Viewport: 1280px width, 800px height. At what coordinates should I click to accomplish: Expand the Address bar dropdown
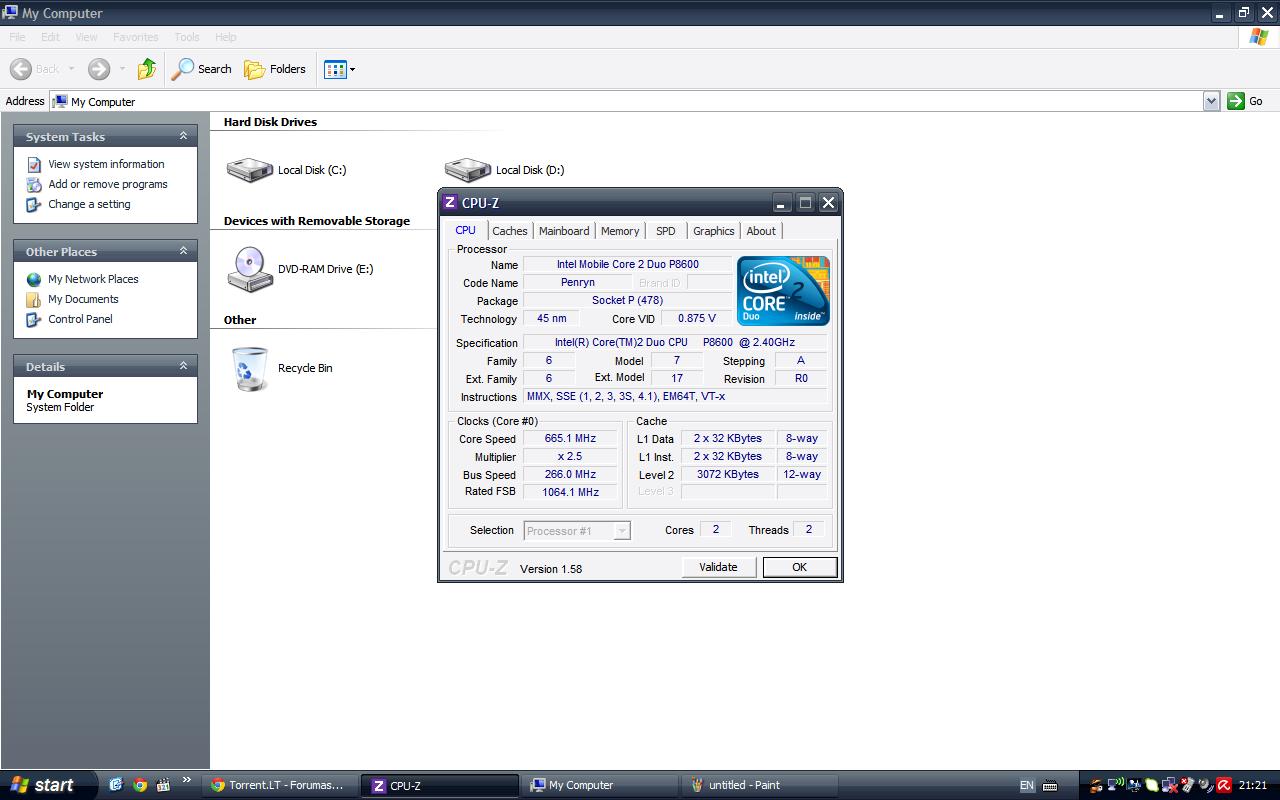[1211, 101]
